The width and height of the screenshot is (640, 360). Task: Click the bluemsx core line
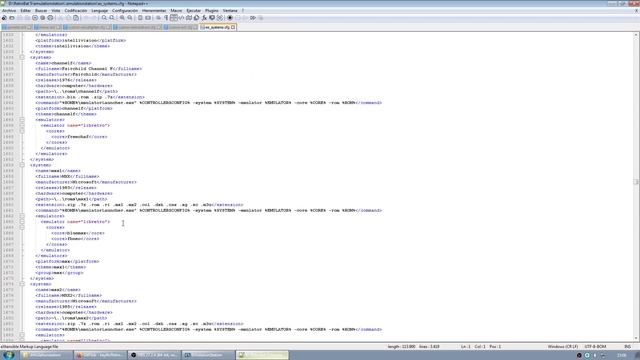78,233
